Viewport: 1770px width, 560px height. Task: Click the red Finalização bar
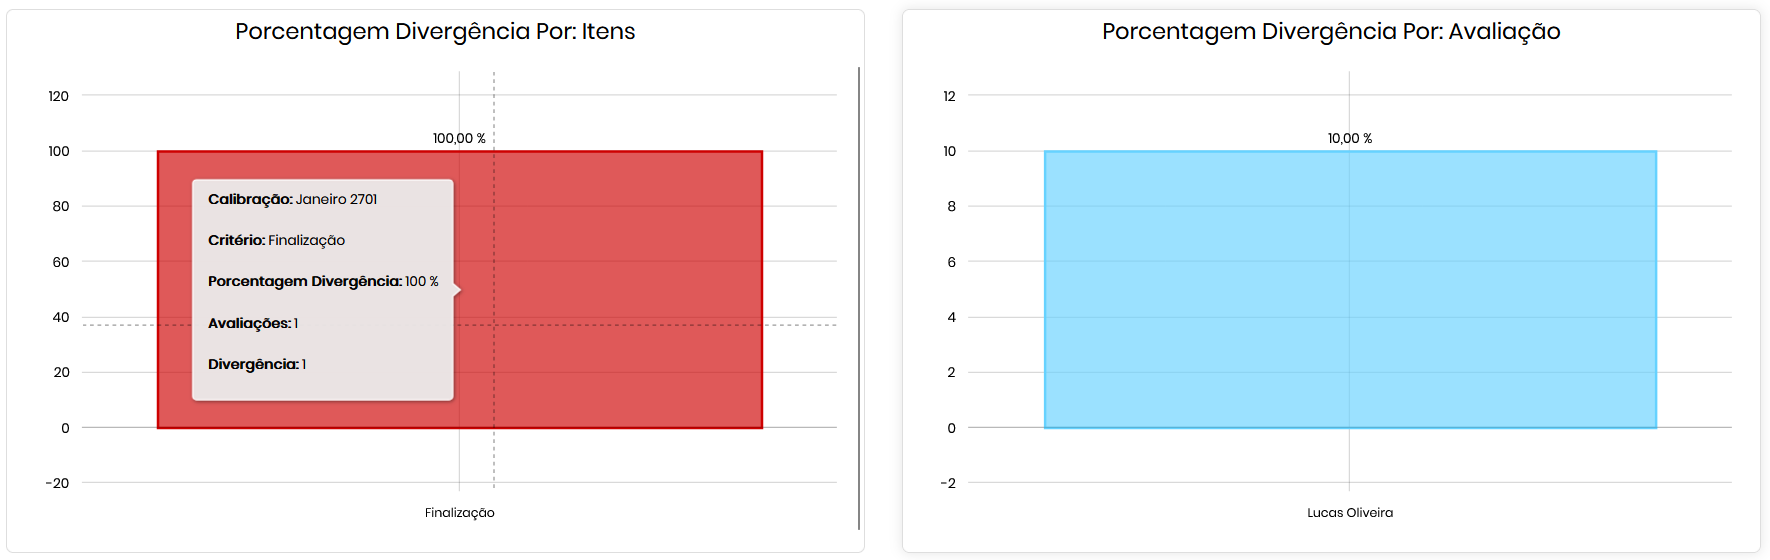[610, 290]
